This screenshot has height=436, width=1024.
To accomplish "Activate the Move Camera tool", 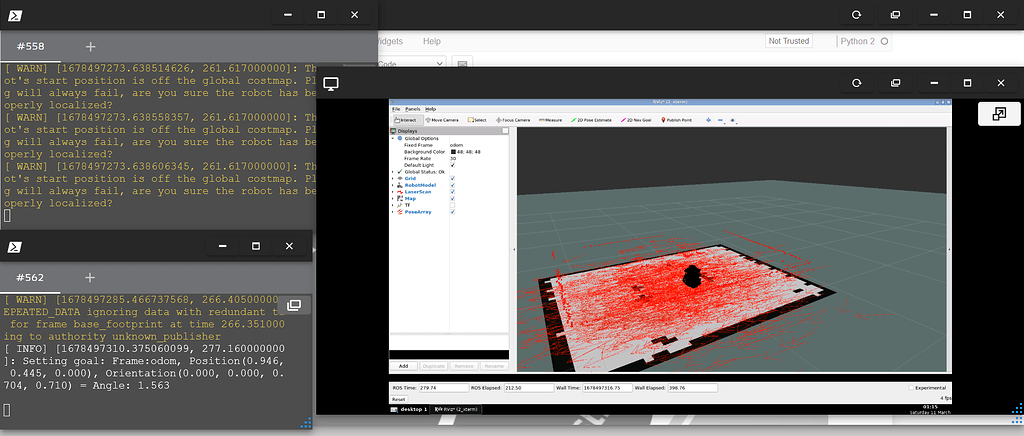I will (x=442, y=120).
